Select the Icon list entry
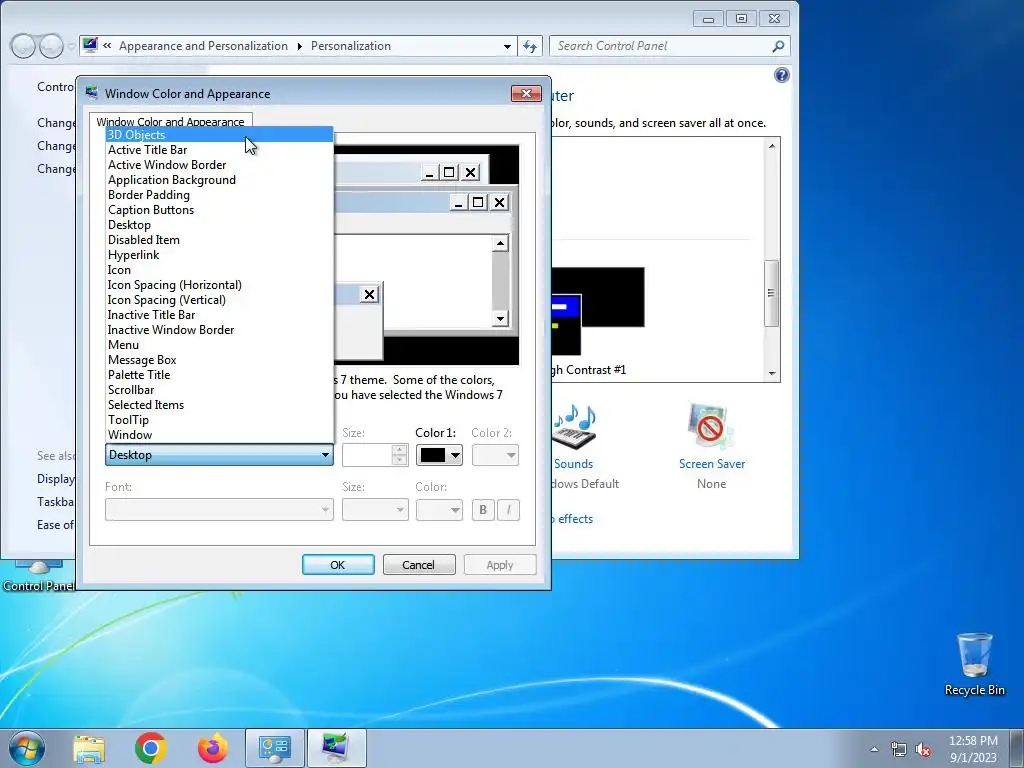This screenshot has width=1024, height=768. pos(219,270)
